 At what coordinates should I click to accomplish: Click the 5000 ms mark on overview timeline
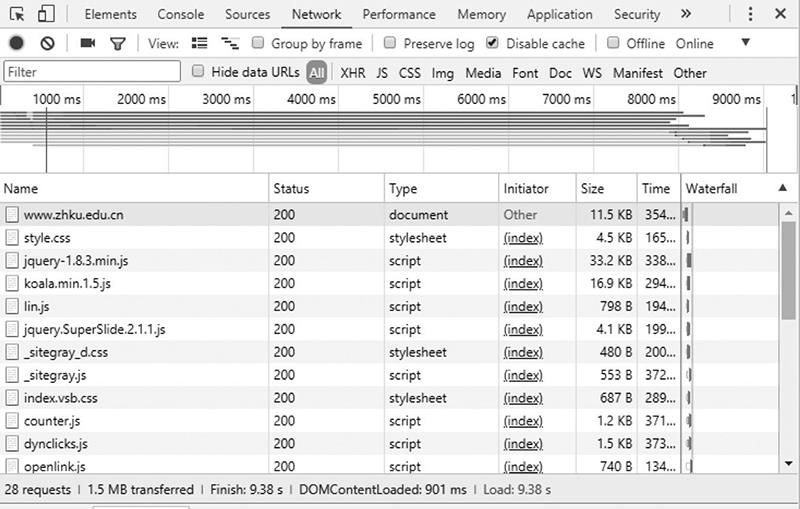(396, 99)
